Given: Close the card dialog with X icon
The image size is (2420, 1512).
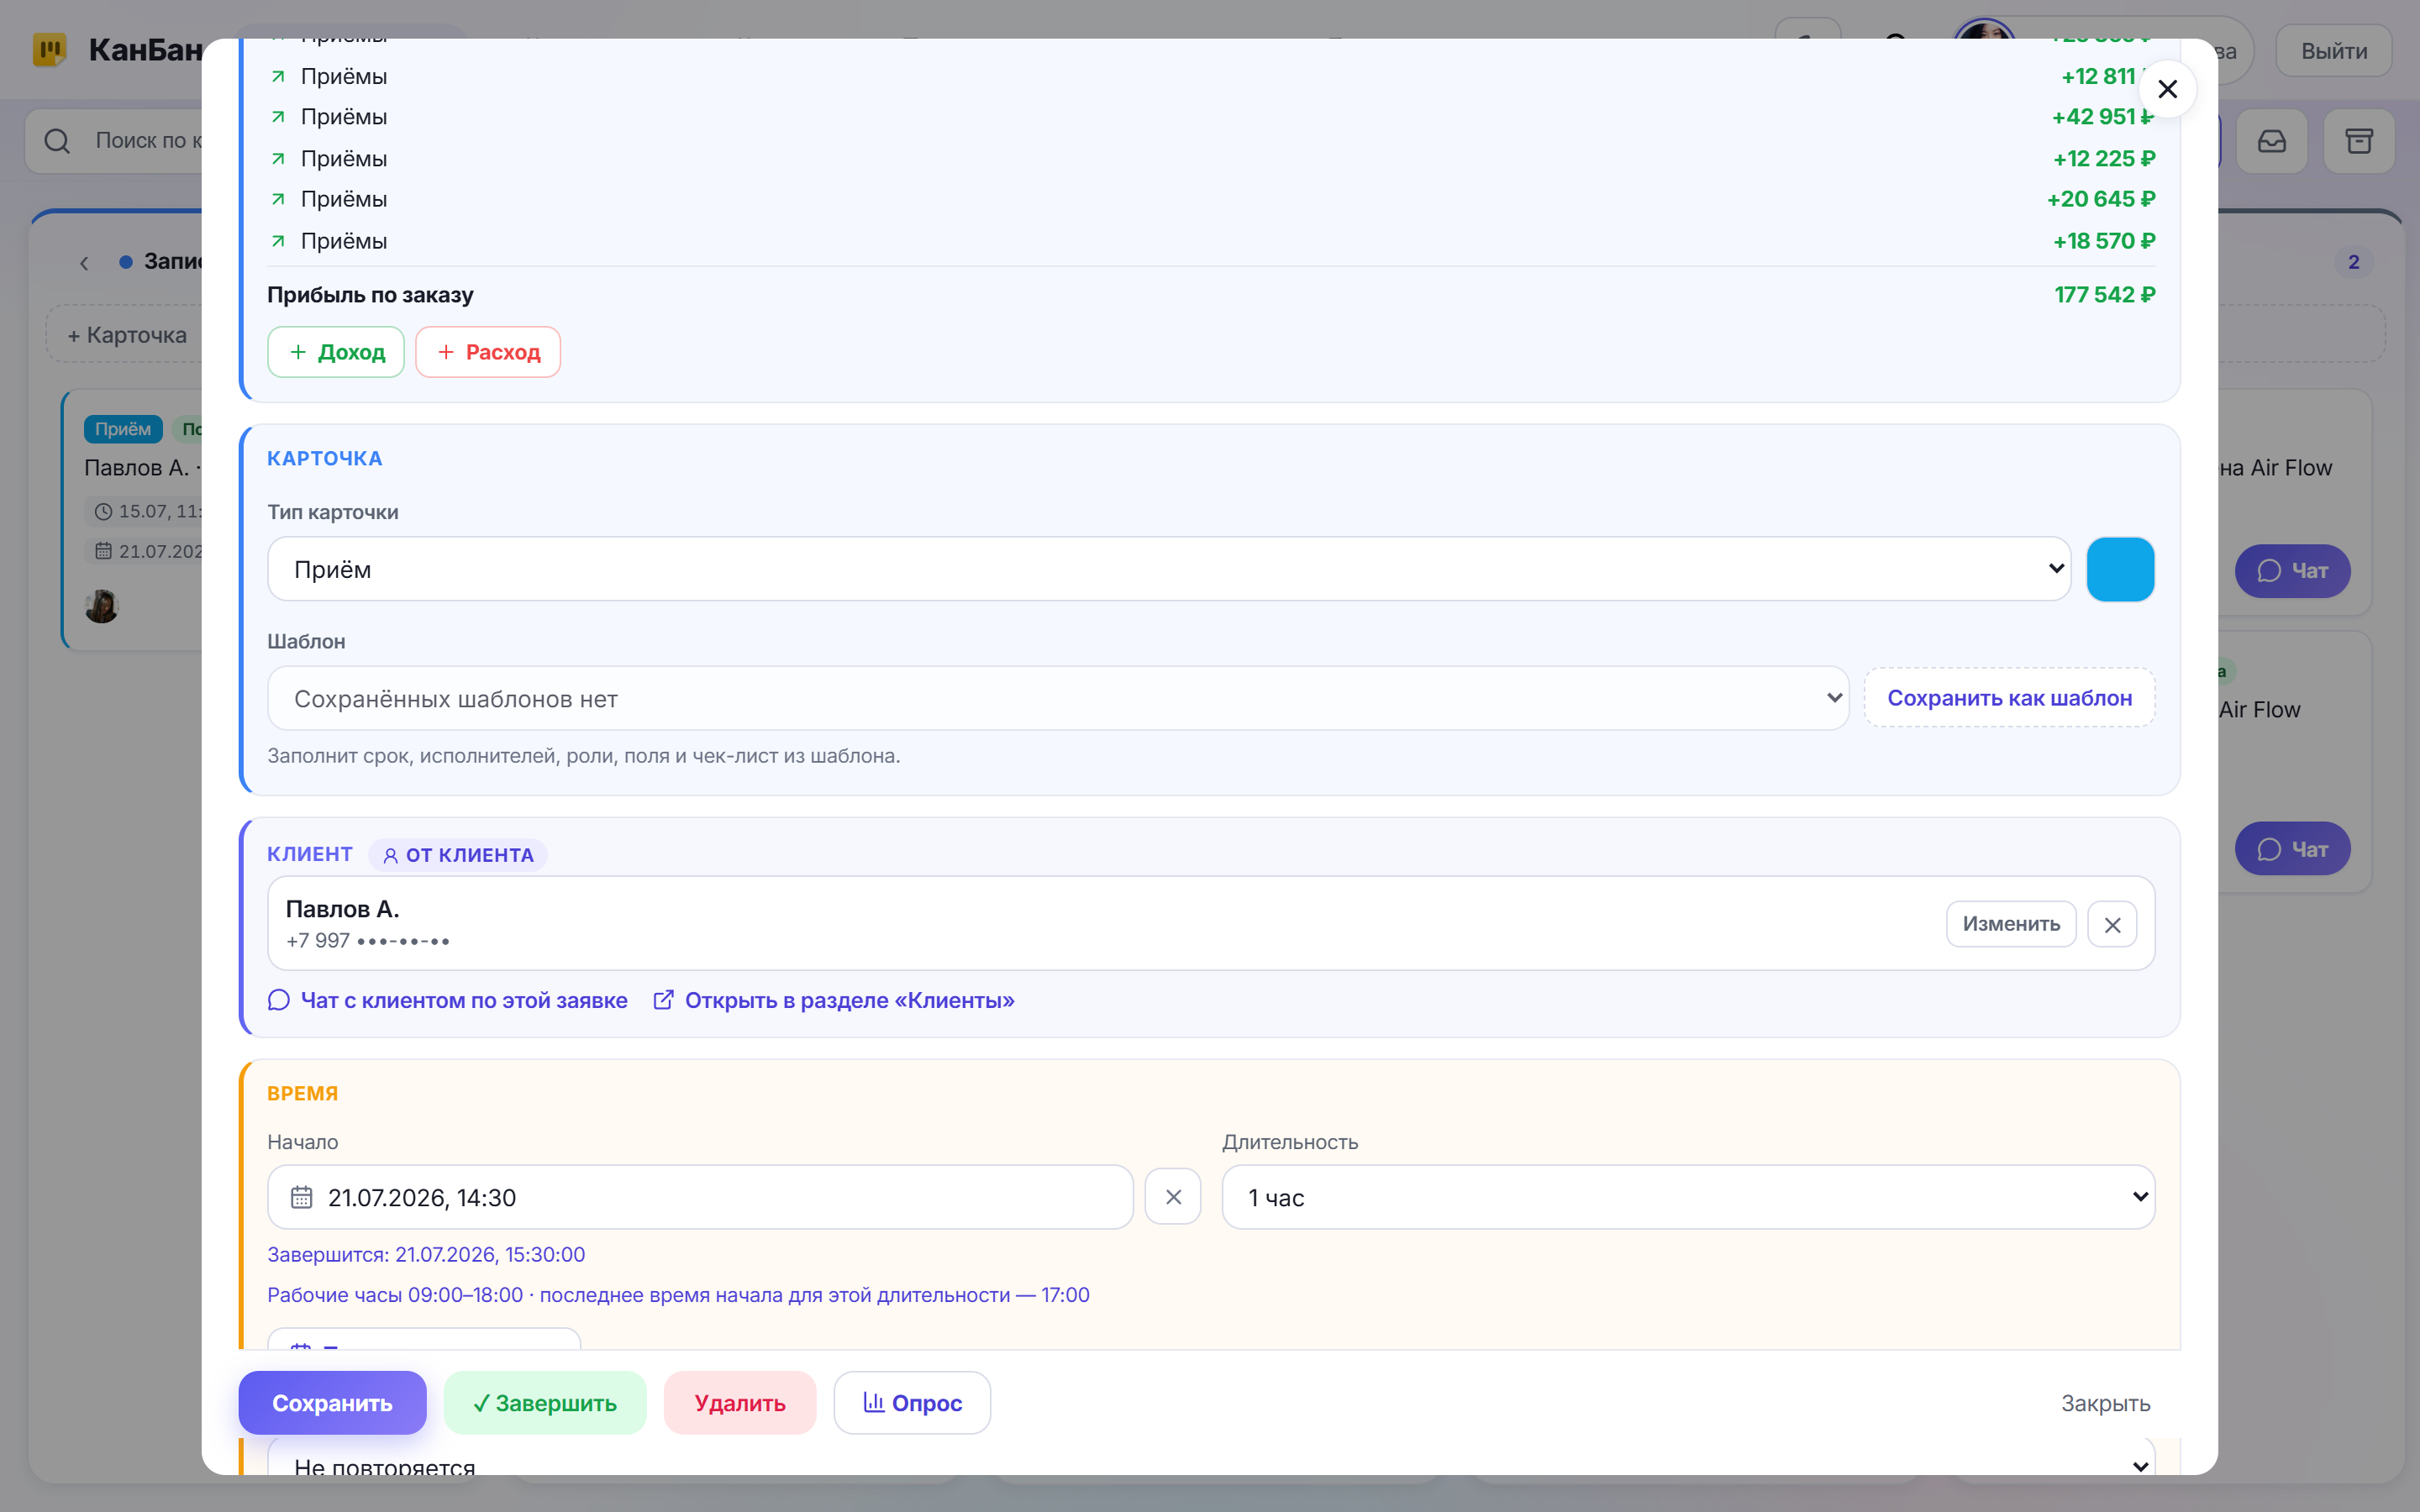Looking at the screenshot, I should (x=2167, y=89).
